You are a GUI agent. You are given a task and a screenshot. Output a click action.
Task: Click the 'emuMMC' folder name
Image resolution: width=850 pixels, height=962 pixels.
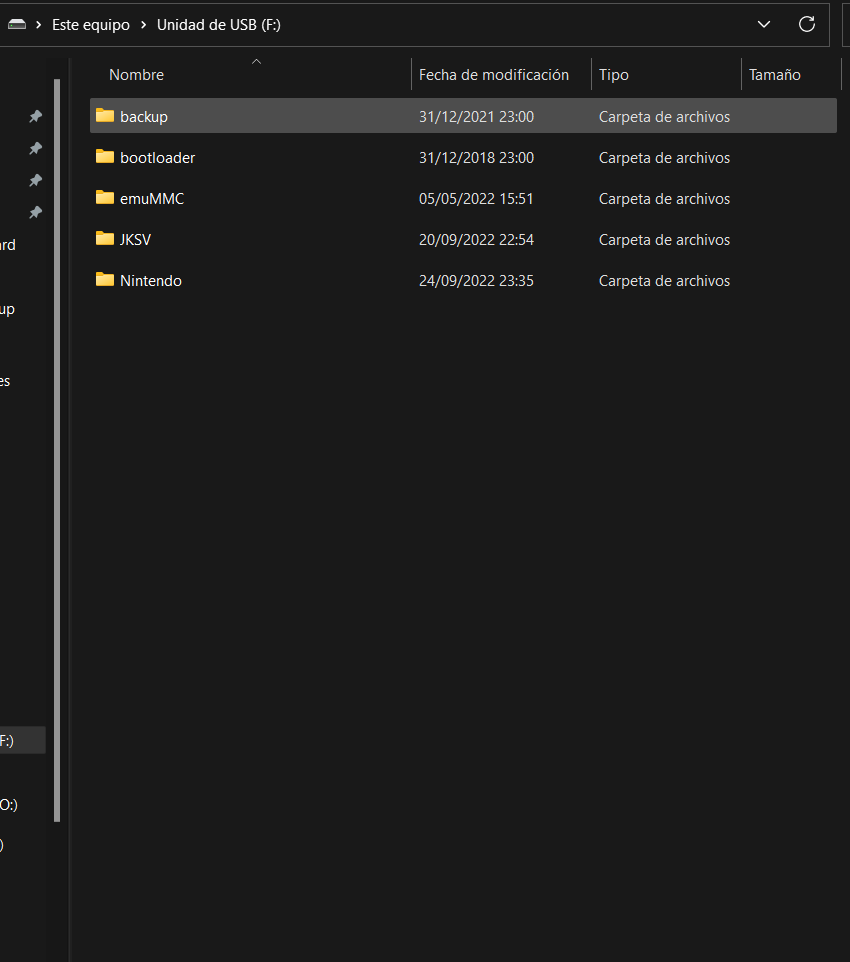coord(152,199)
